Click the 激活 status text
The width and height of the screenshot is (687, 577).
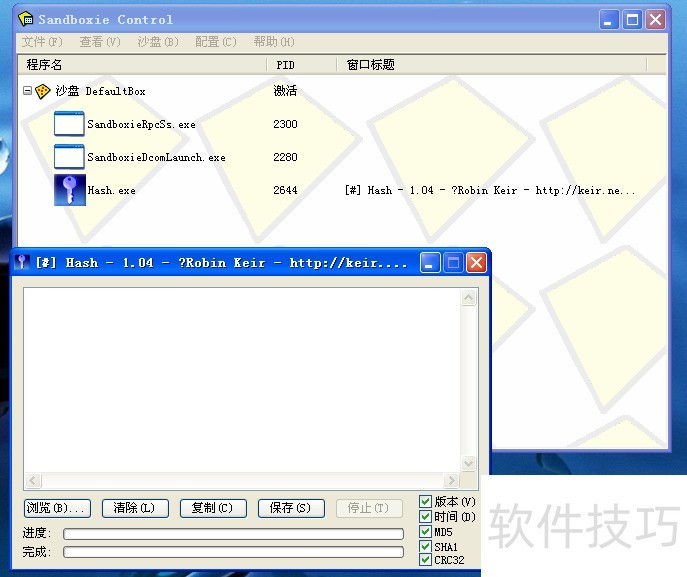coord(285,91)
